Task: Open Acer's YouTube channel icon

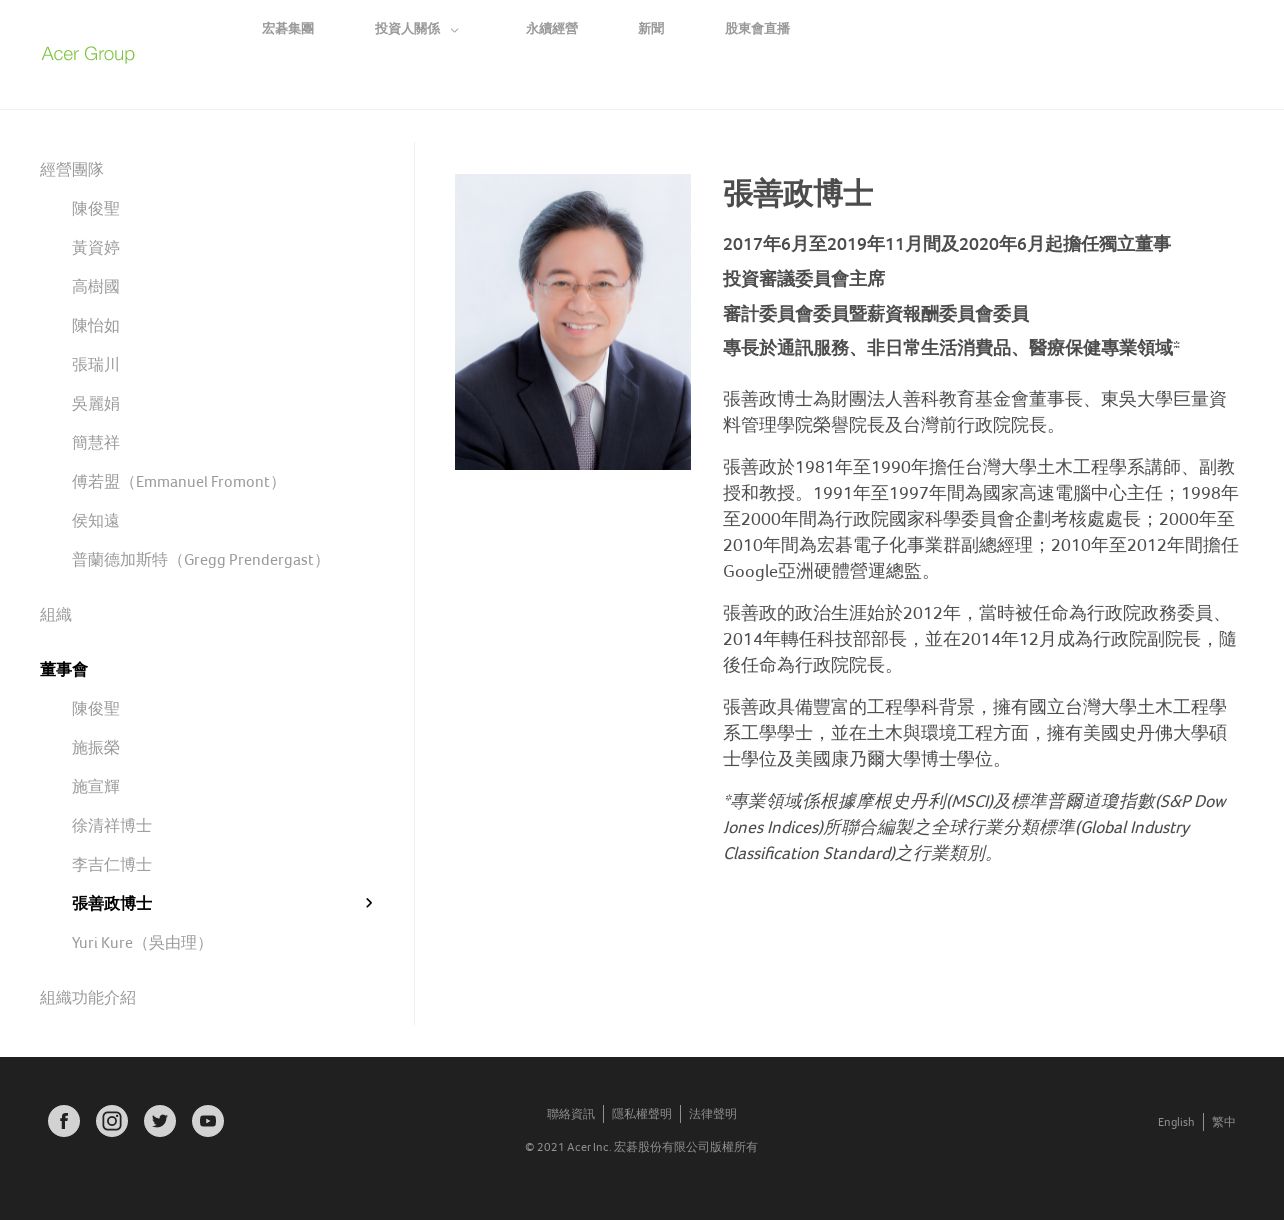Action: tap(208, 1121)
